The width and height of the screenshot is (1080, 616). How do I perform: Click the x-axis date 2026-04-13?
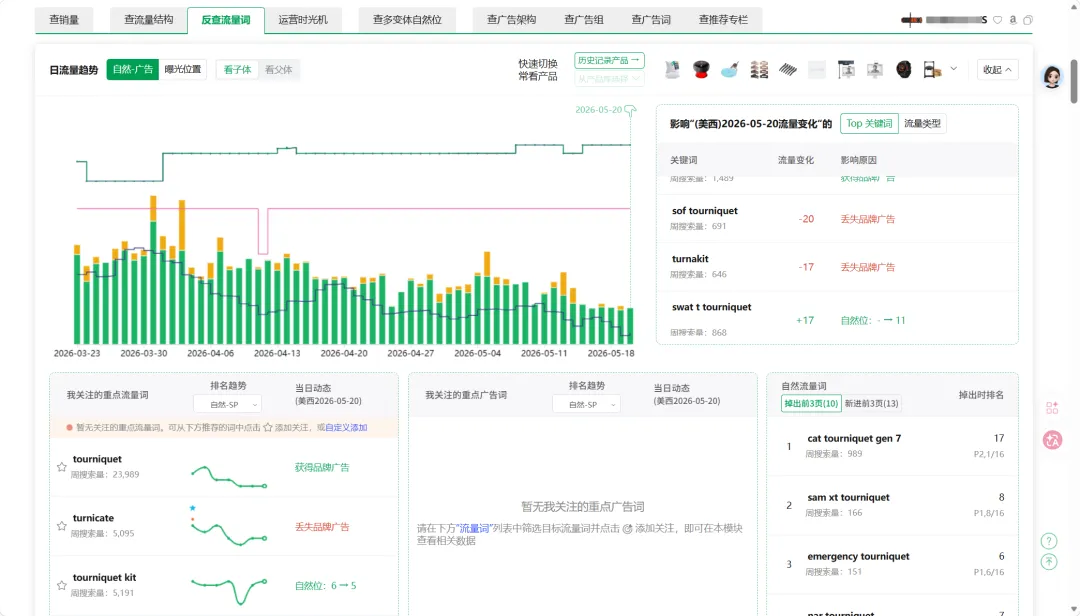[x=277, y=353]
